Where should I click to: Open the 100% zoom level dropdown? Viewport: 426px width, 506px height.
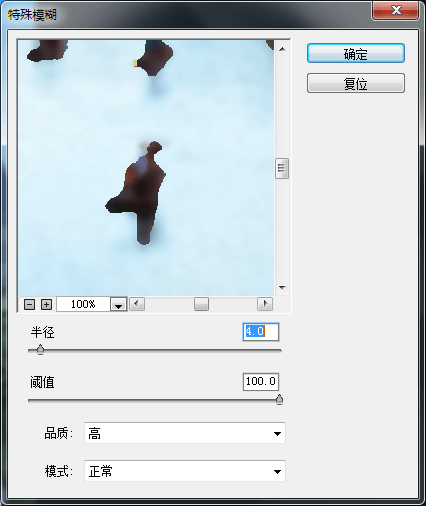119,304
